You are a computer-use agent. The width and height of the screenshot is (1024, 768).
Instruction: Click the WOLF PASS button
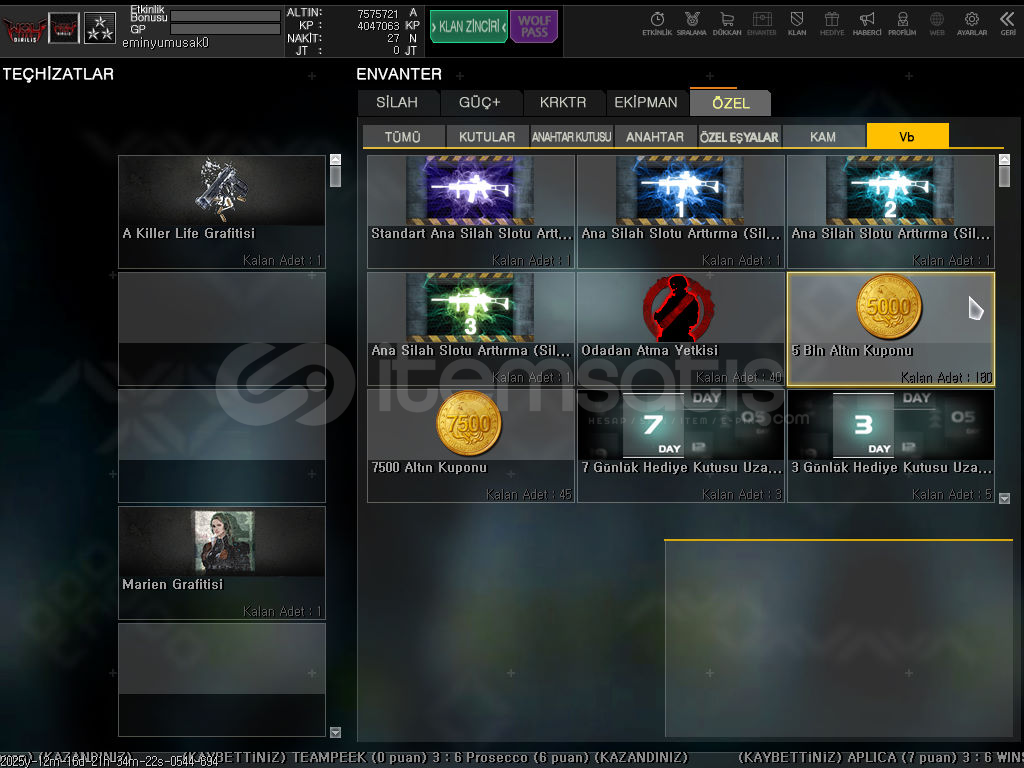tap(534, 26)
